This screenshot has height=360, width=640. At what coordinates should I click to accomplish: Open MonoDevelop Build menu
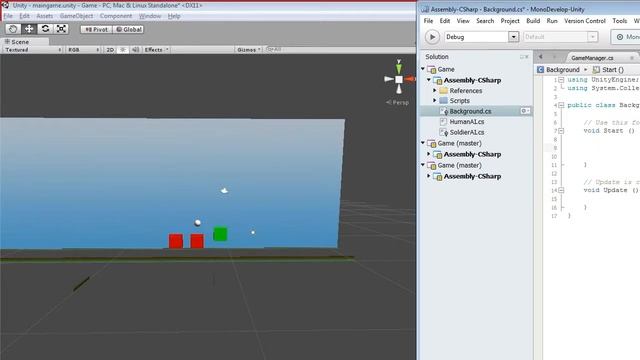pos(533,21)
